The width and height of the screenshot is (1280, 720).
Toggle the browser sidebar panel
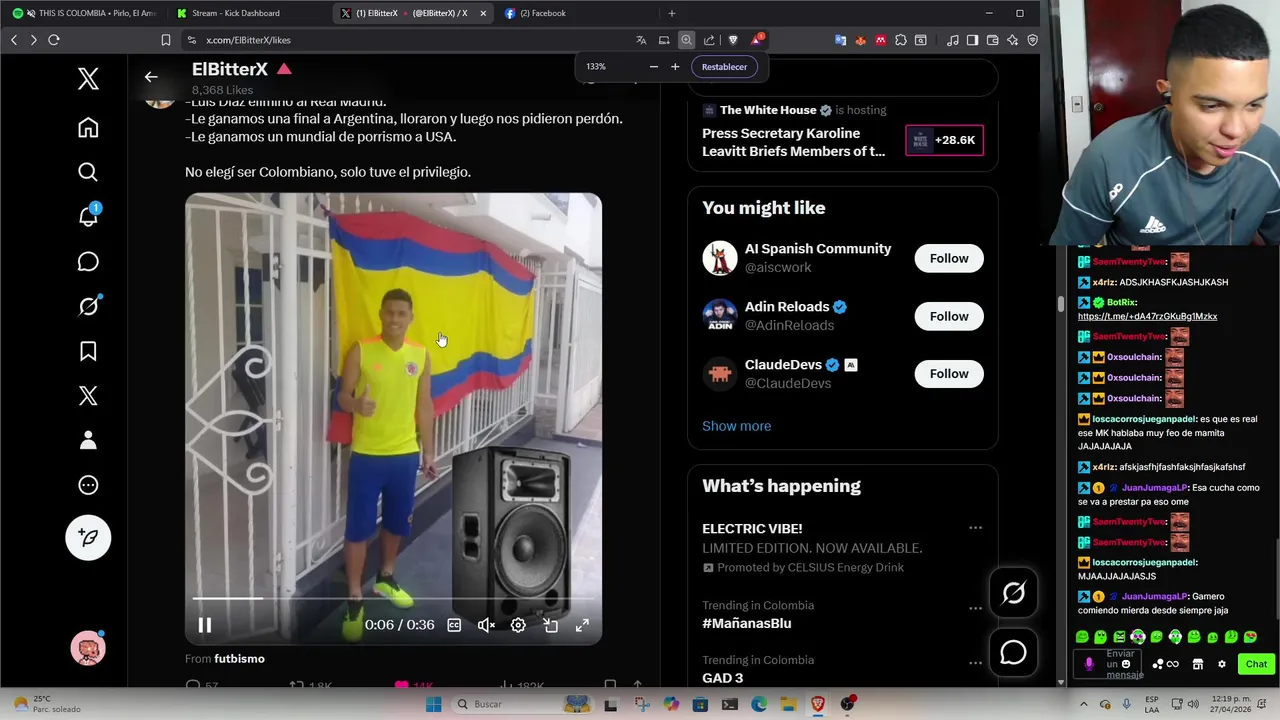(972, 40)
